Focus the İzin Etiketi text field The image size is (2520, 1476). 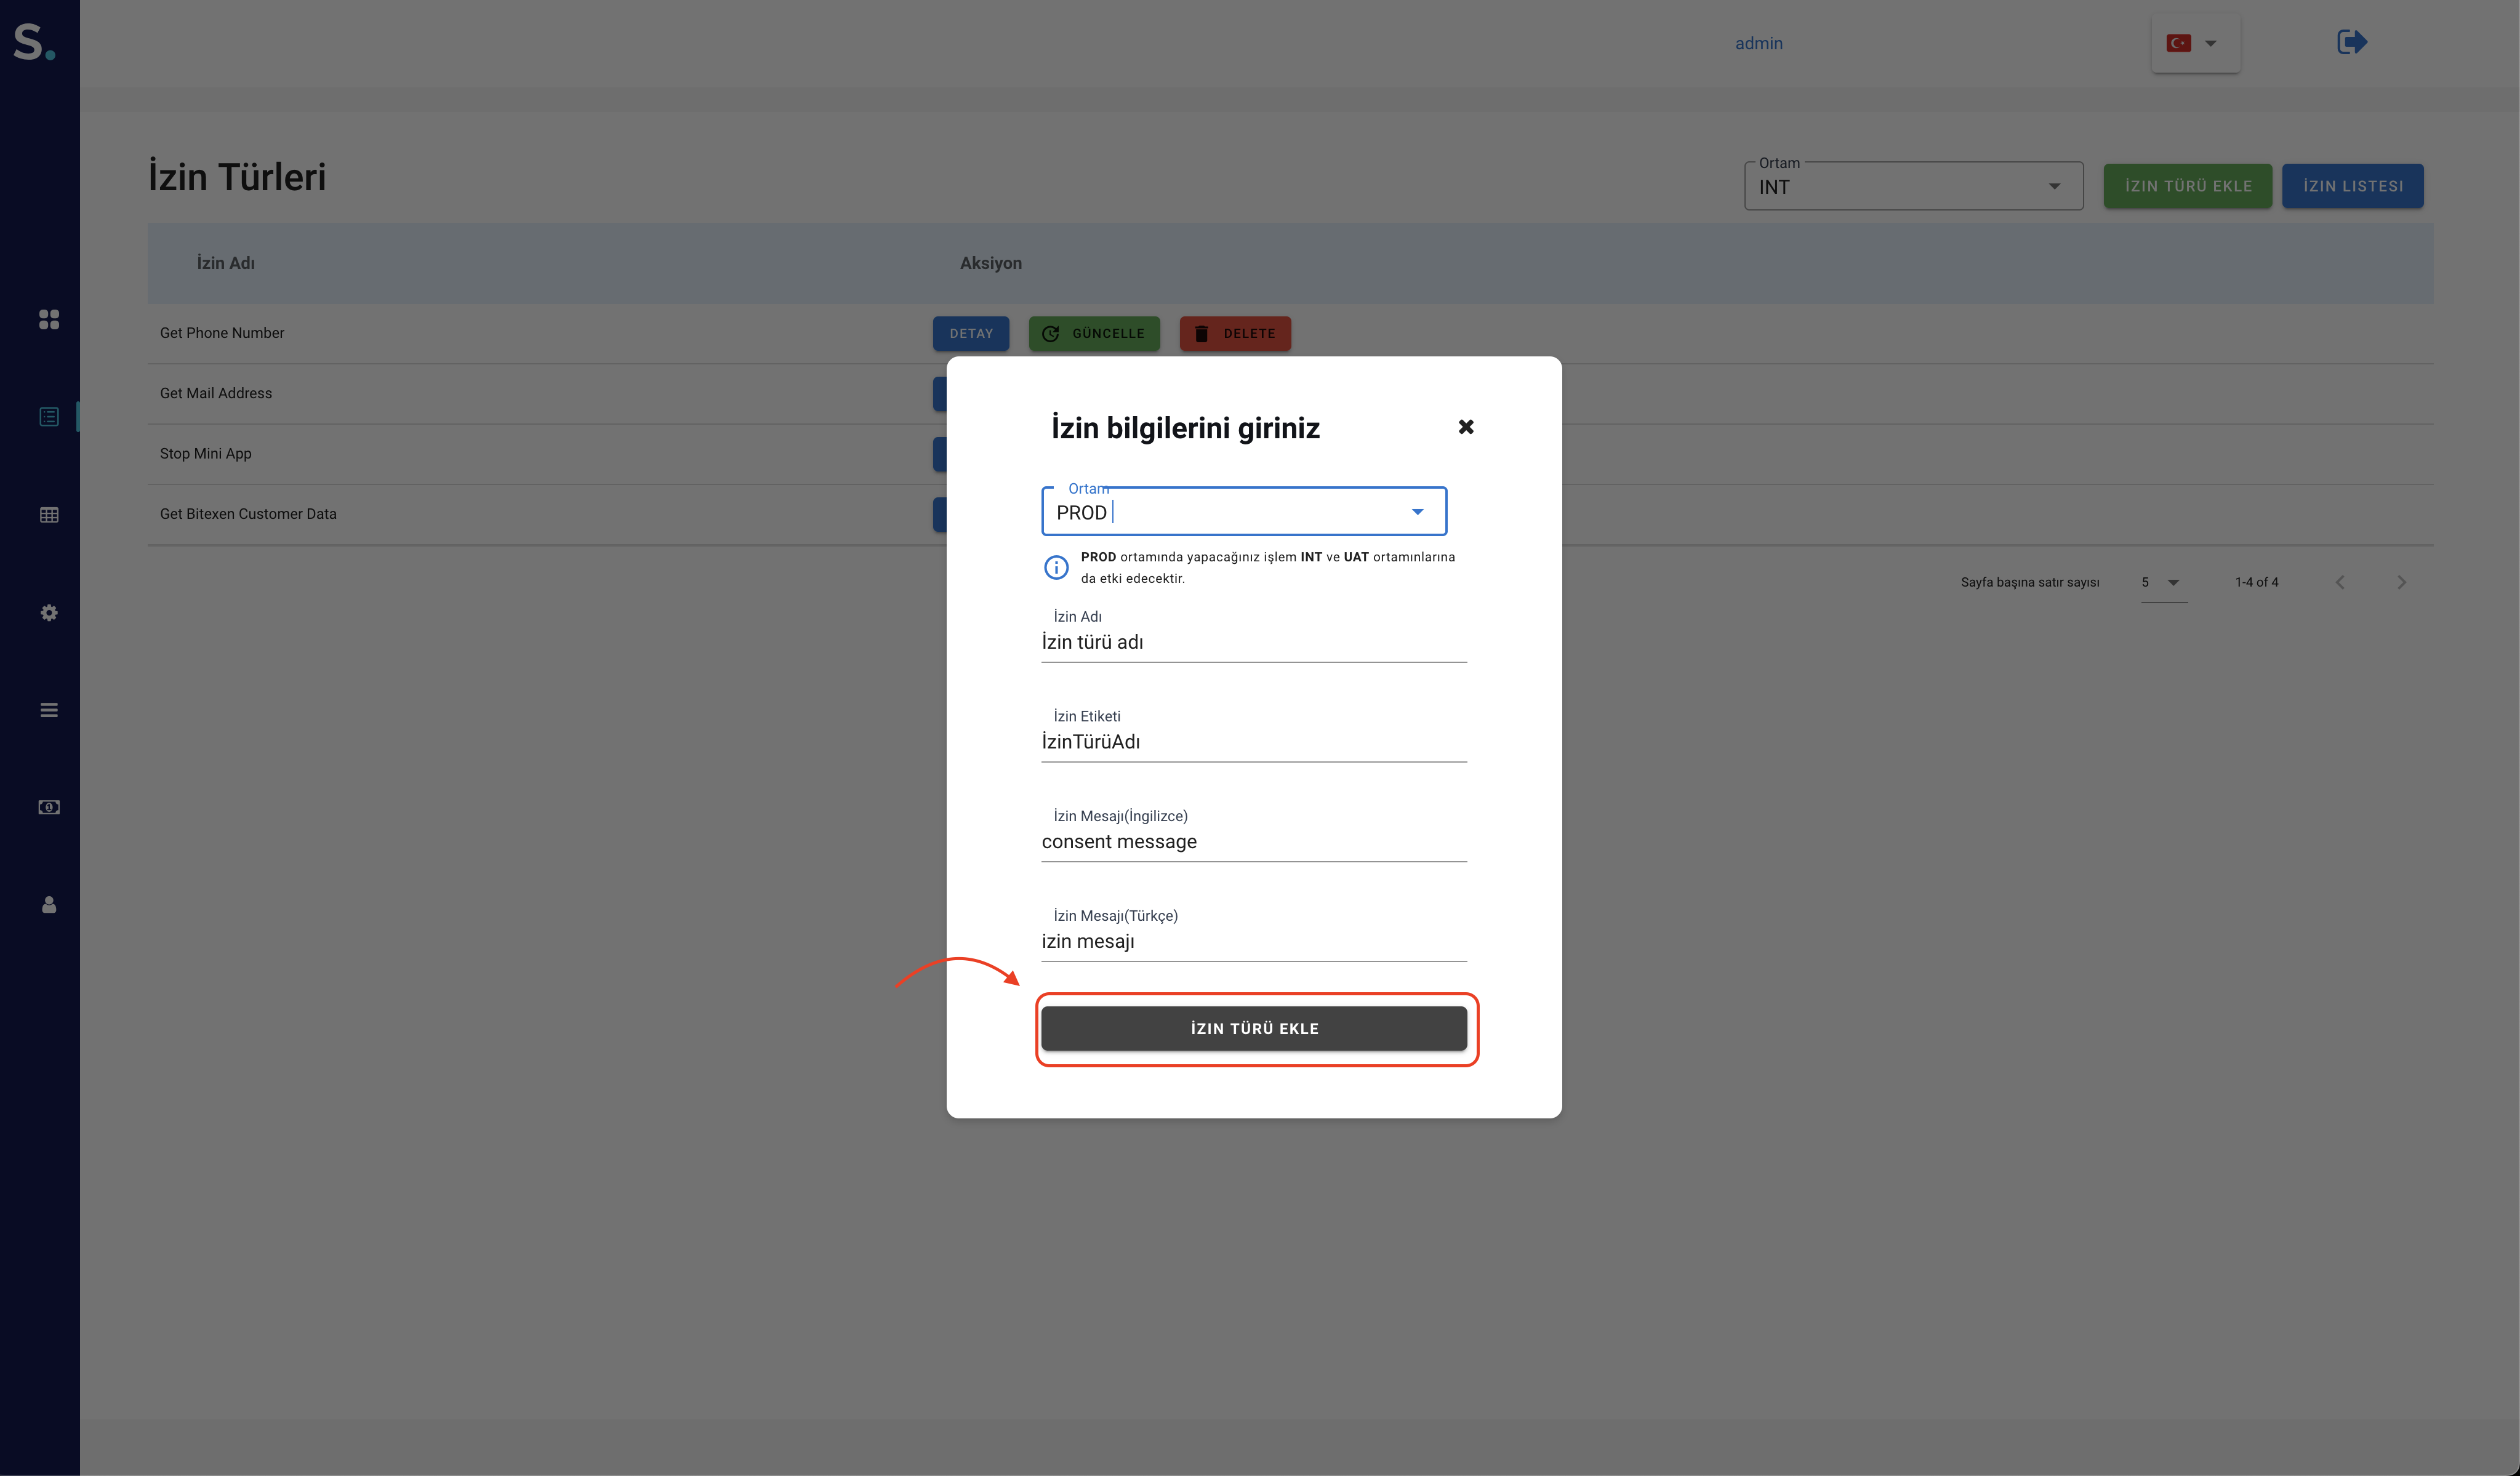pyautogui.click(x=1253, y=742)
